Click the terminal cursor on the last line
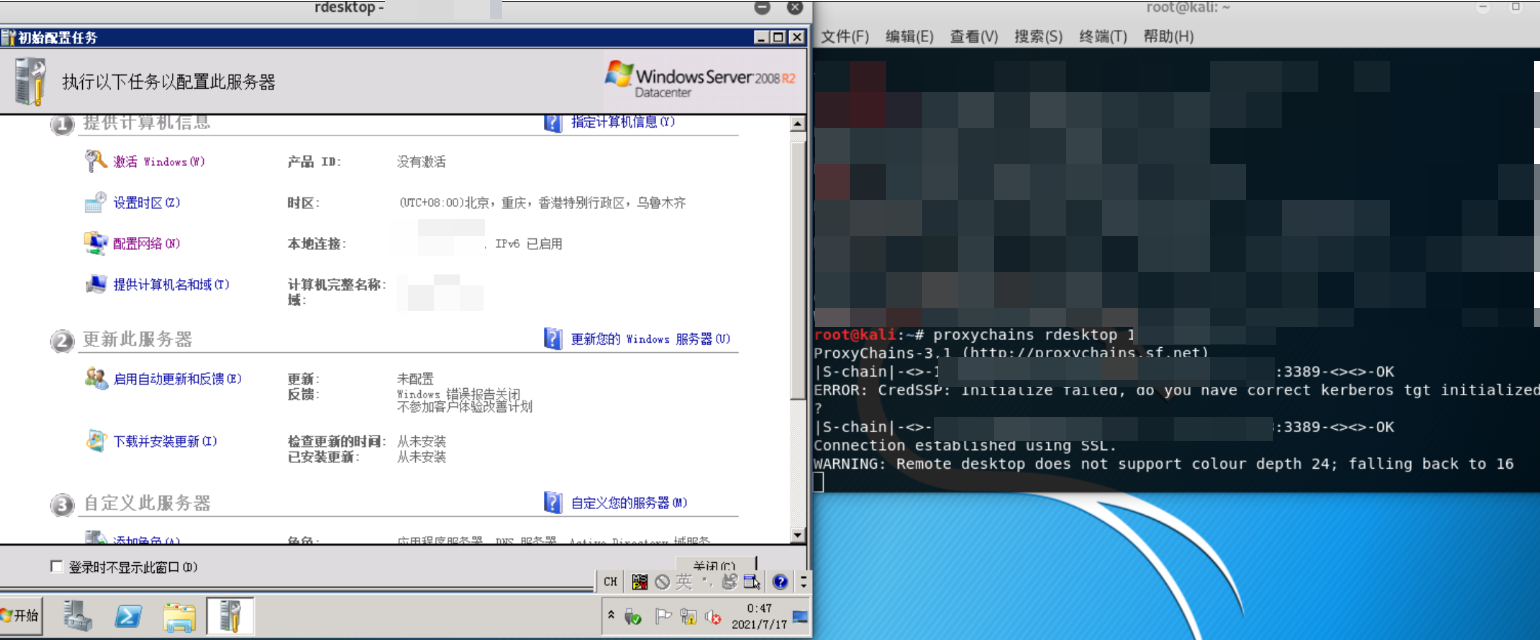The image size is (1540, 640). coord(818,483)
